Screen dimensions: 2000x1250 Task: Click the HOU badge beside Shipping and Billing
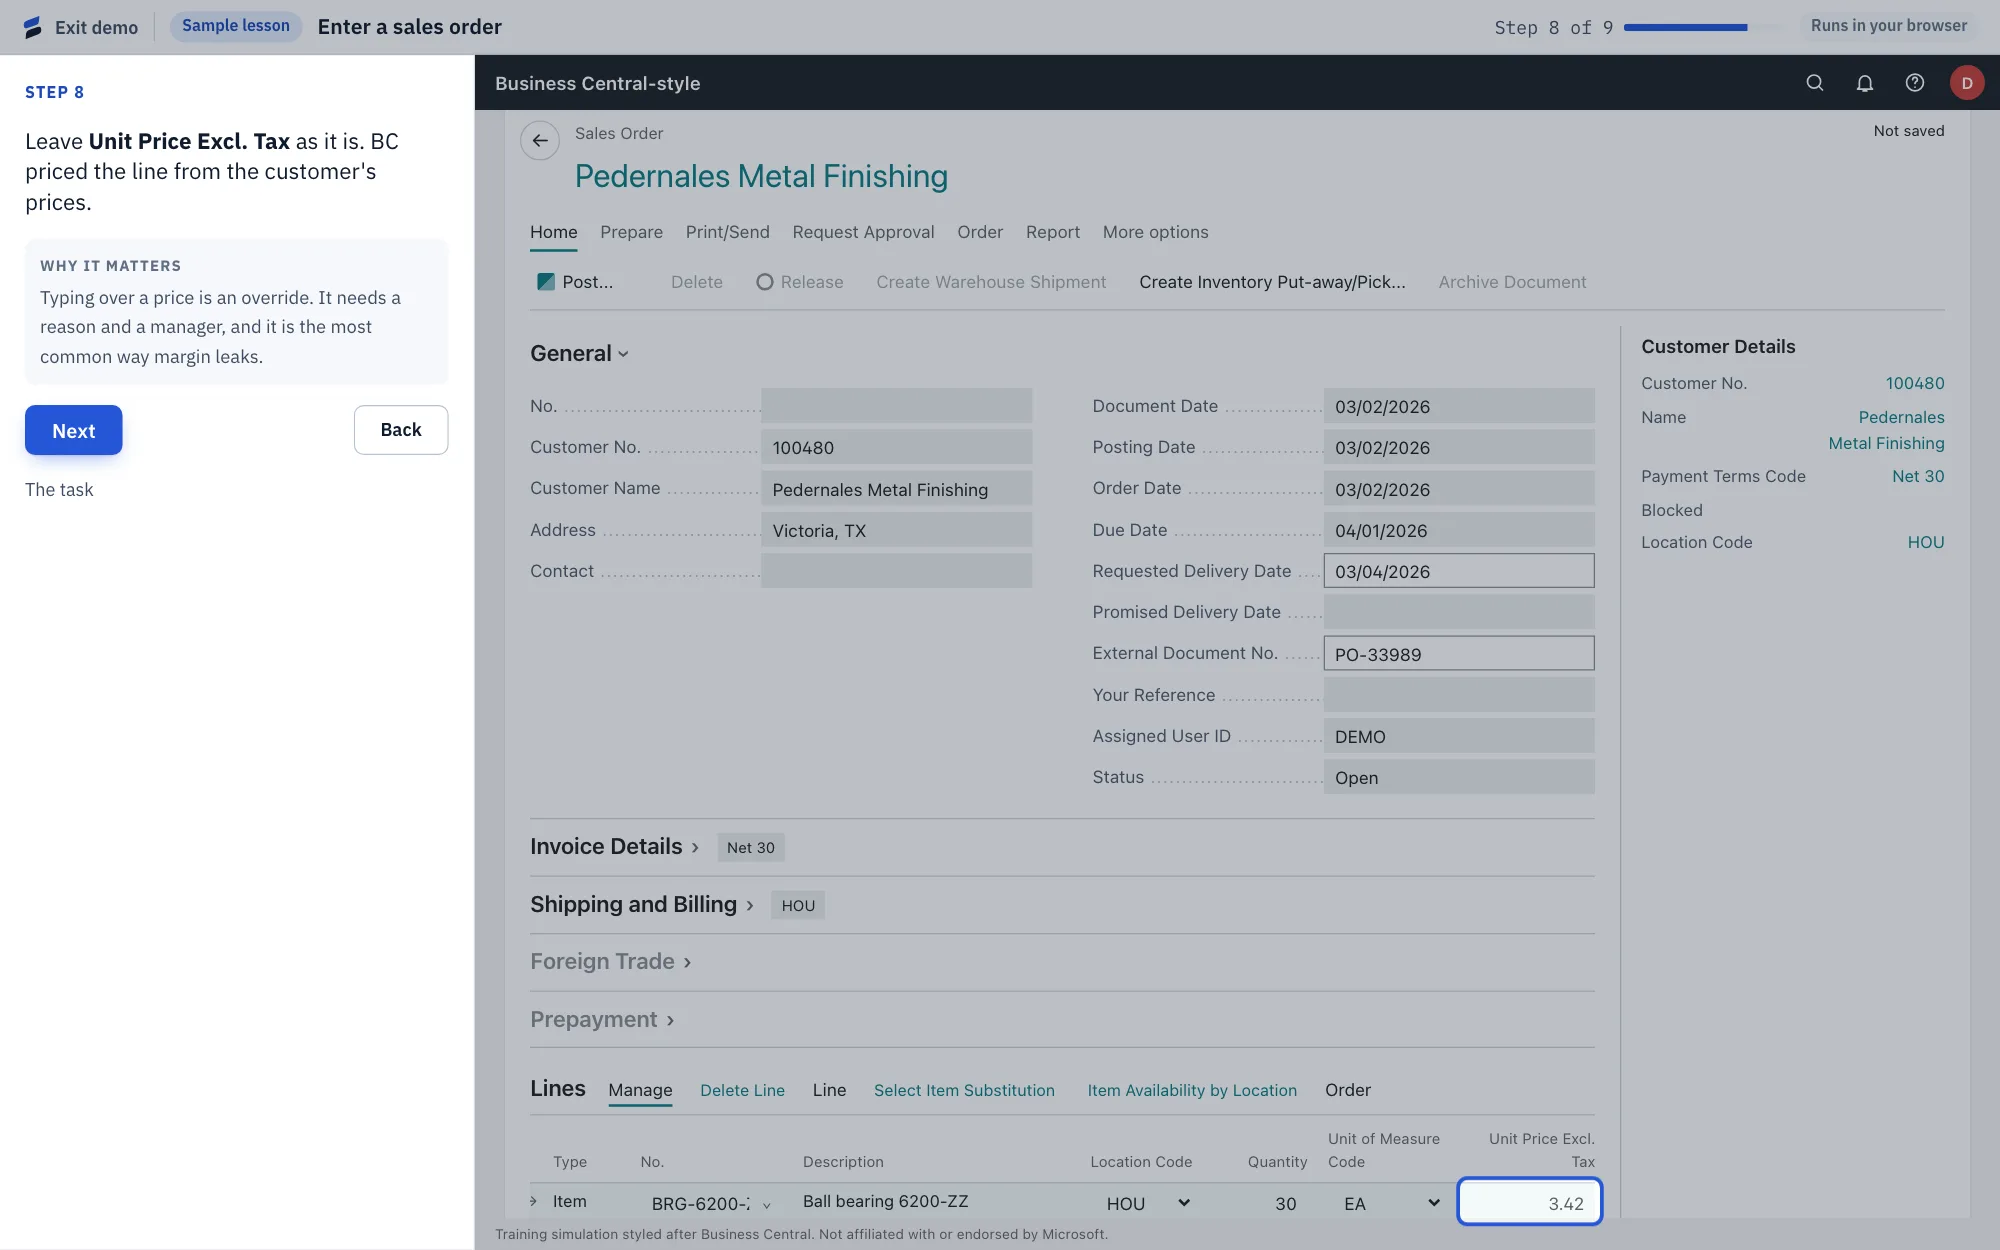pyautogui.click(x=798, y=905)
